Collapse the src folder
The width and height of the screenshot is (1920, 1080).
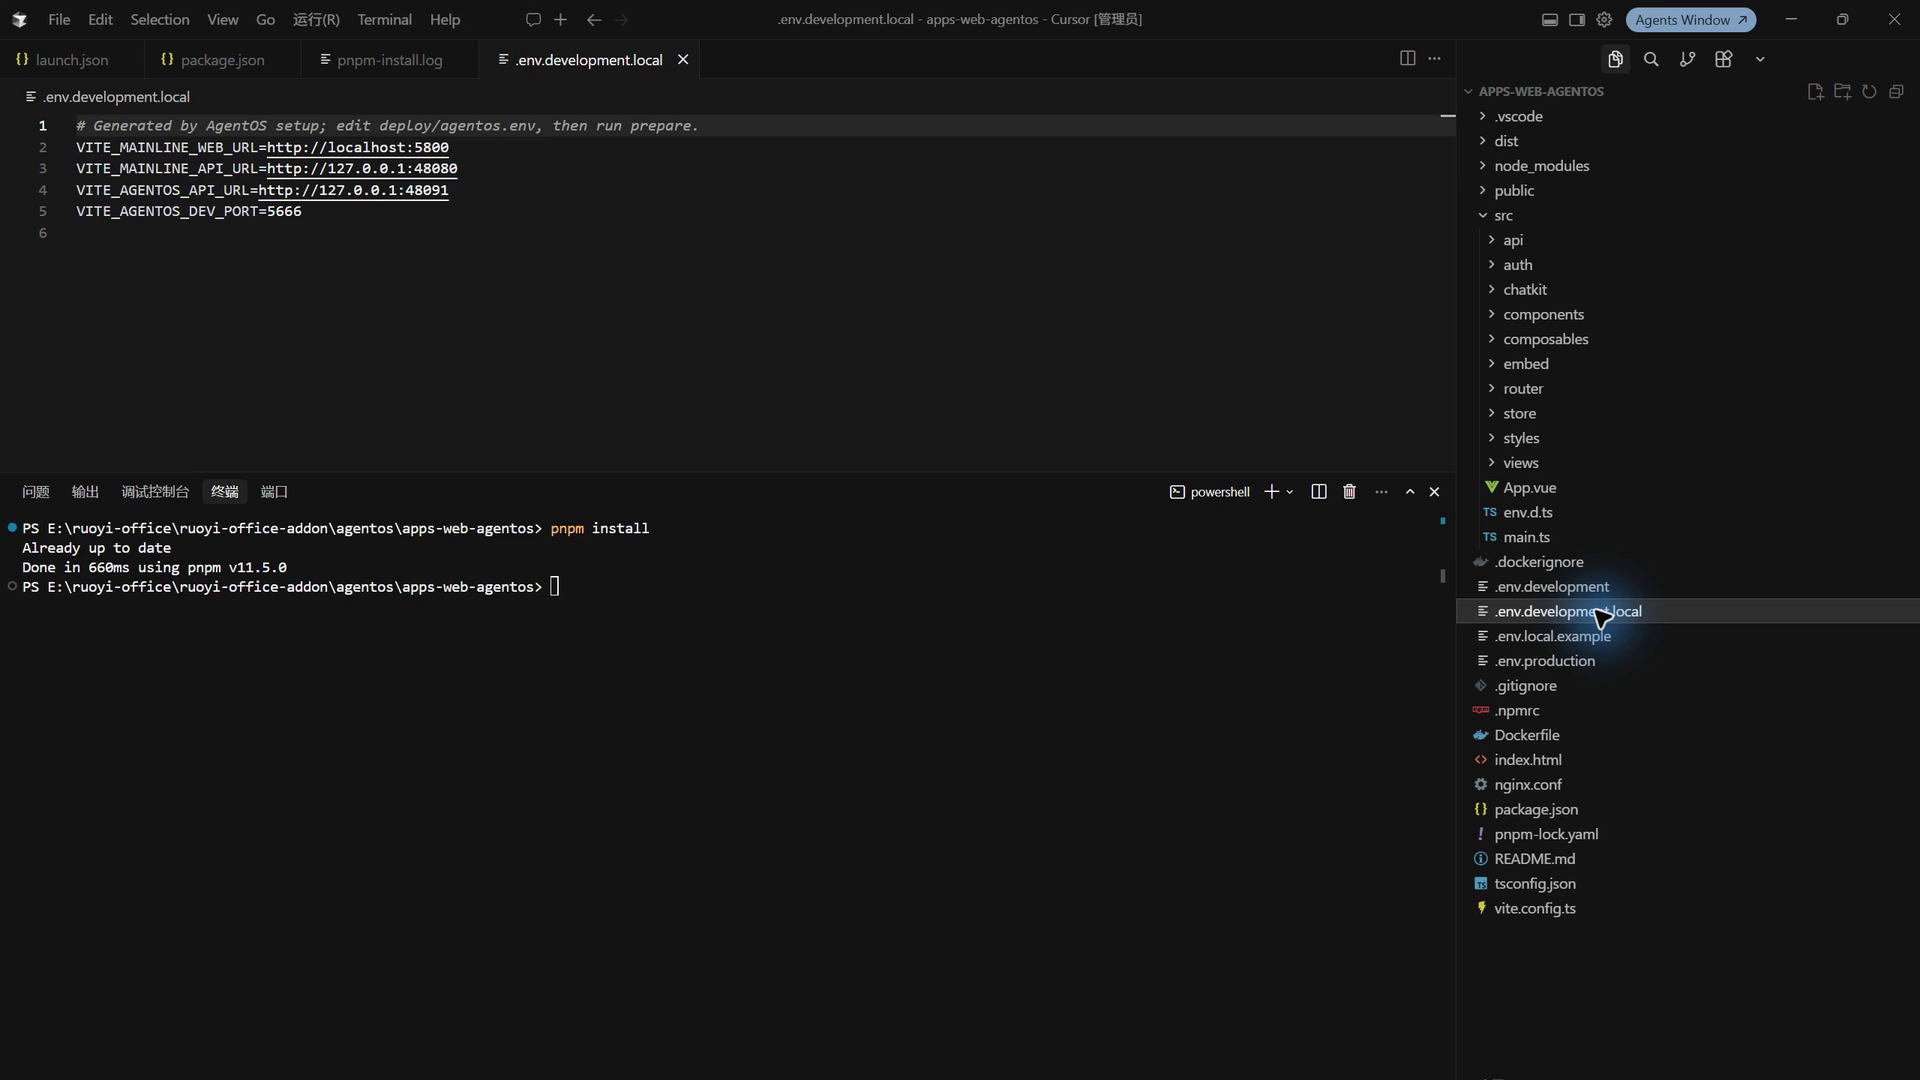click(x=1687, y=216)
